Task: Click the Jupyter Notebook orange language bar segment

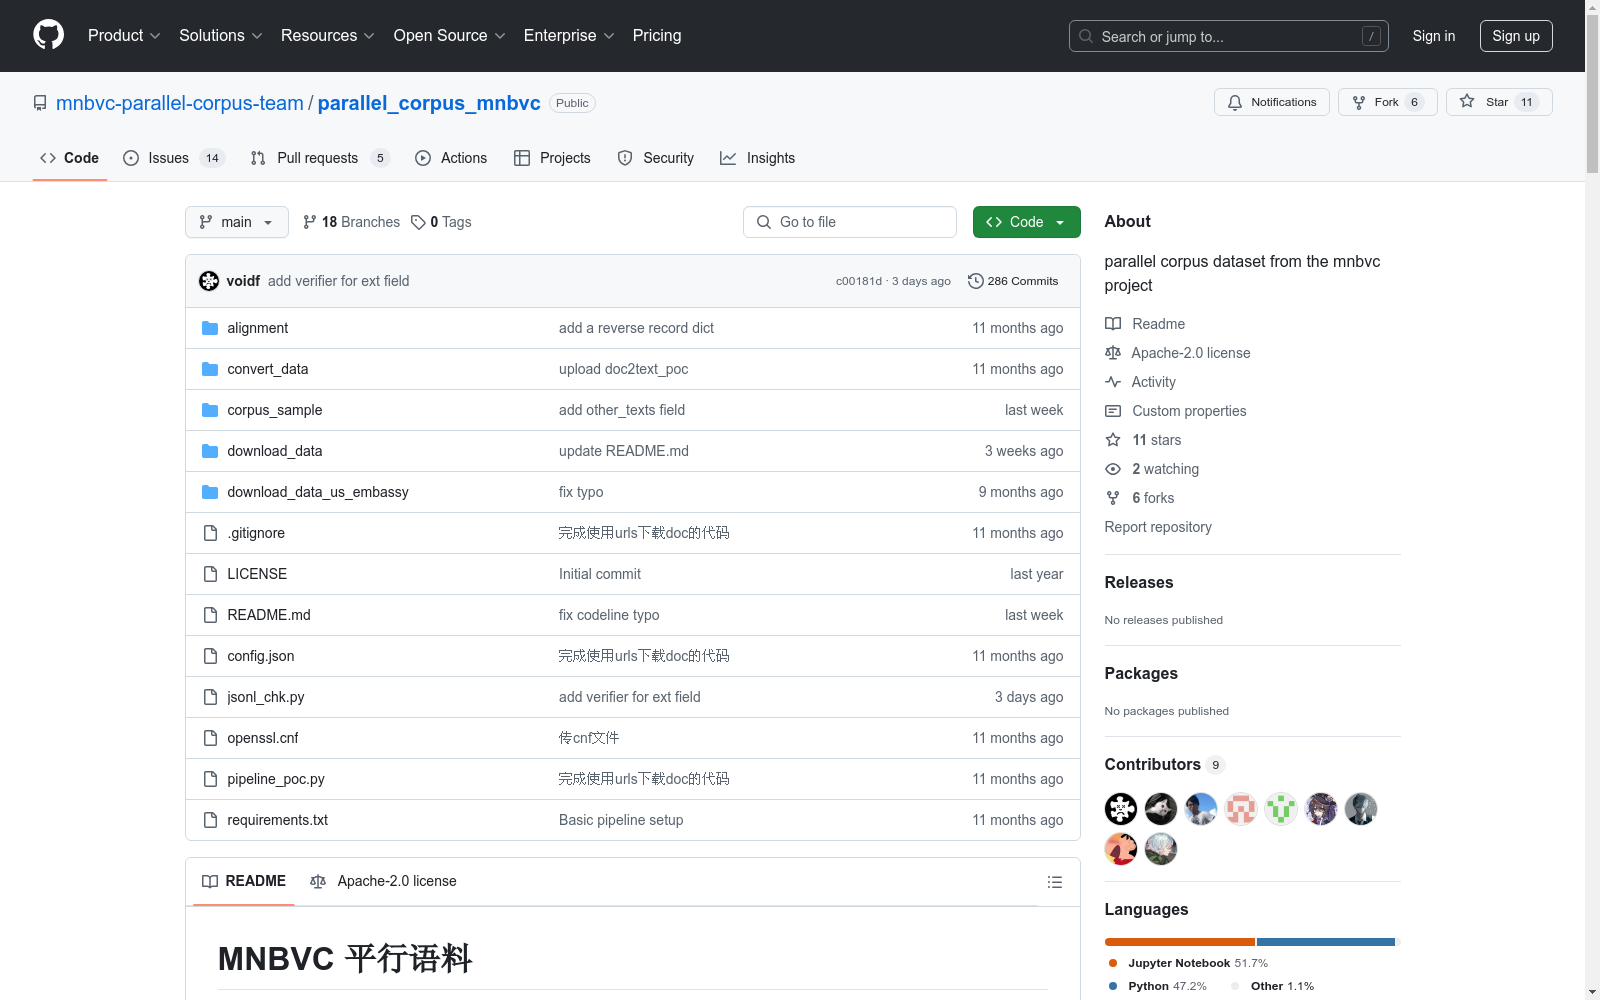Action: pyautogui.click(x=1180, y=942)
